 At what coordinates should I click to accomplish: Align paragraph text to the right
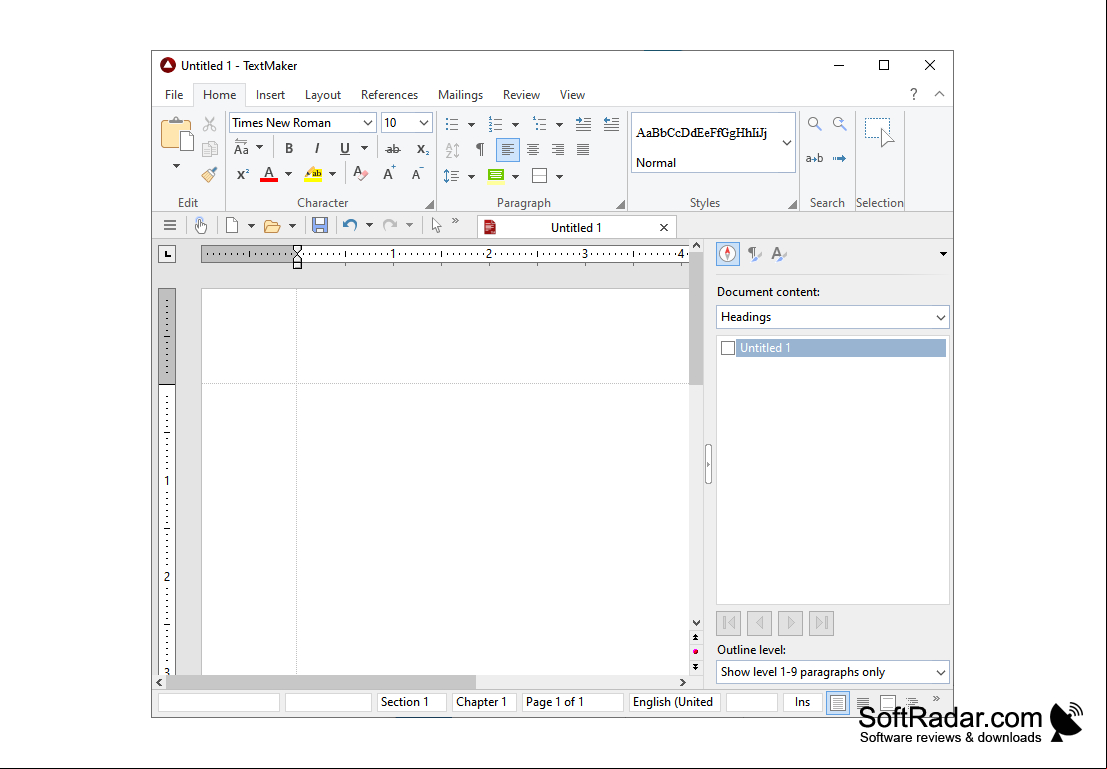coord(558,150)
